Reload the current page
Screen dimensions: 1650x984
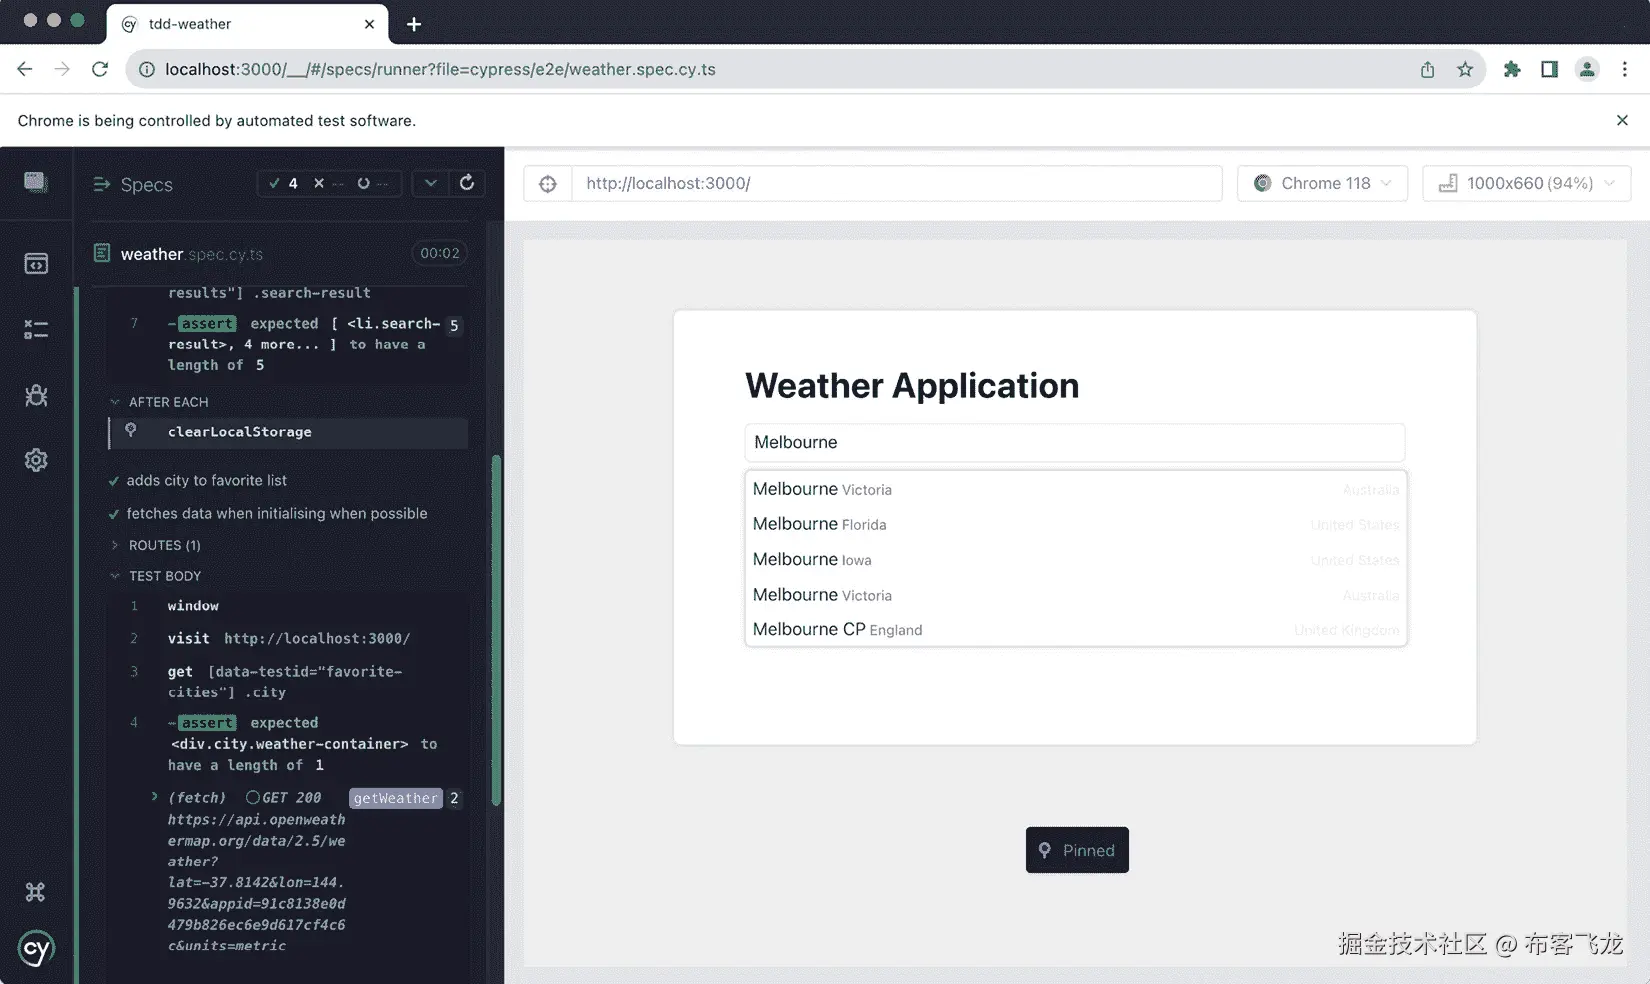coord(100,69)
